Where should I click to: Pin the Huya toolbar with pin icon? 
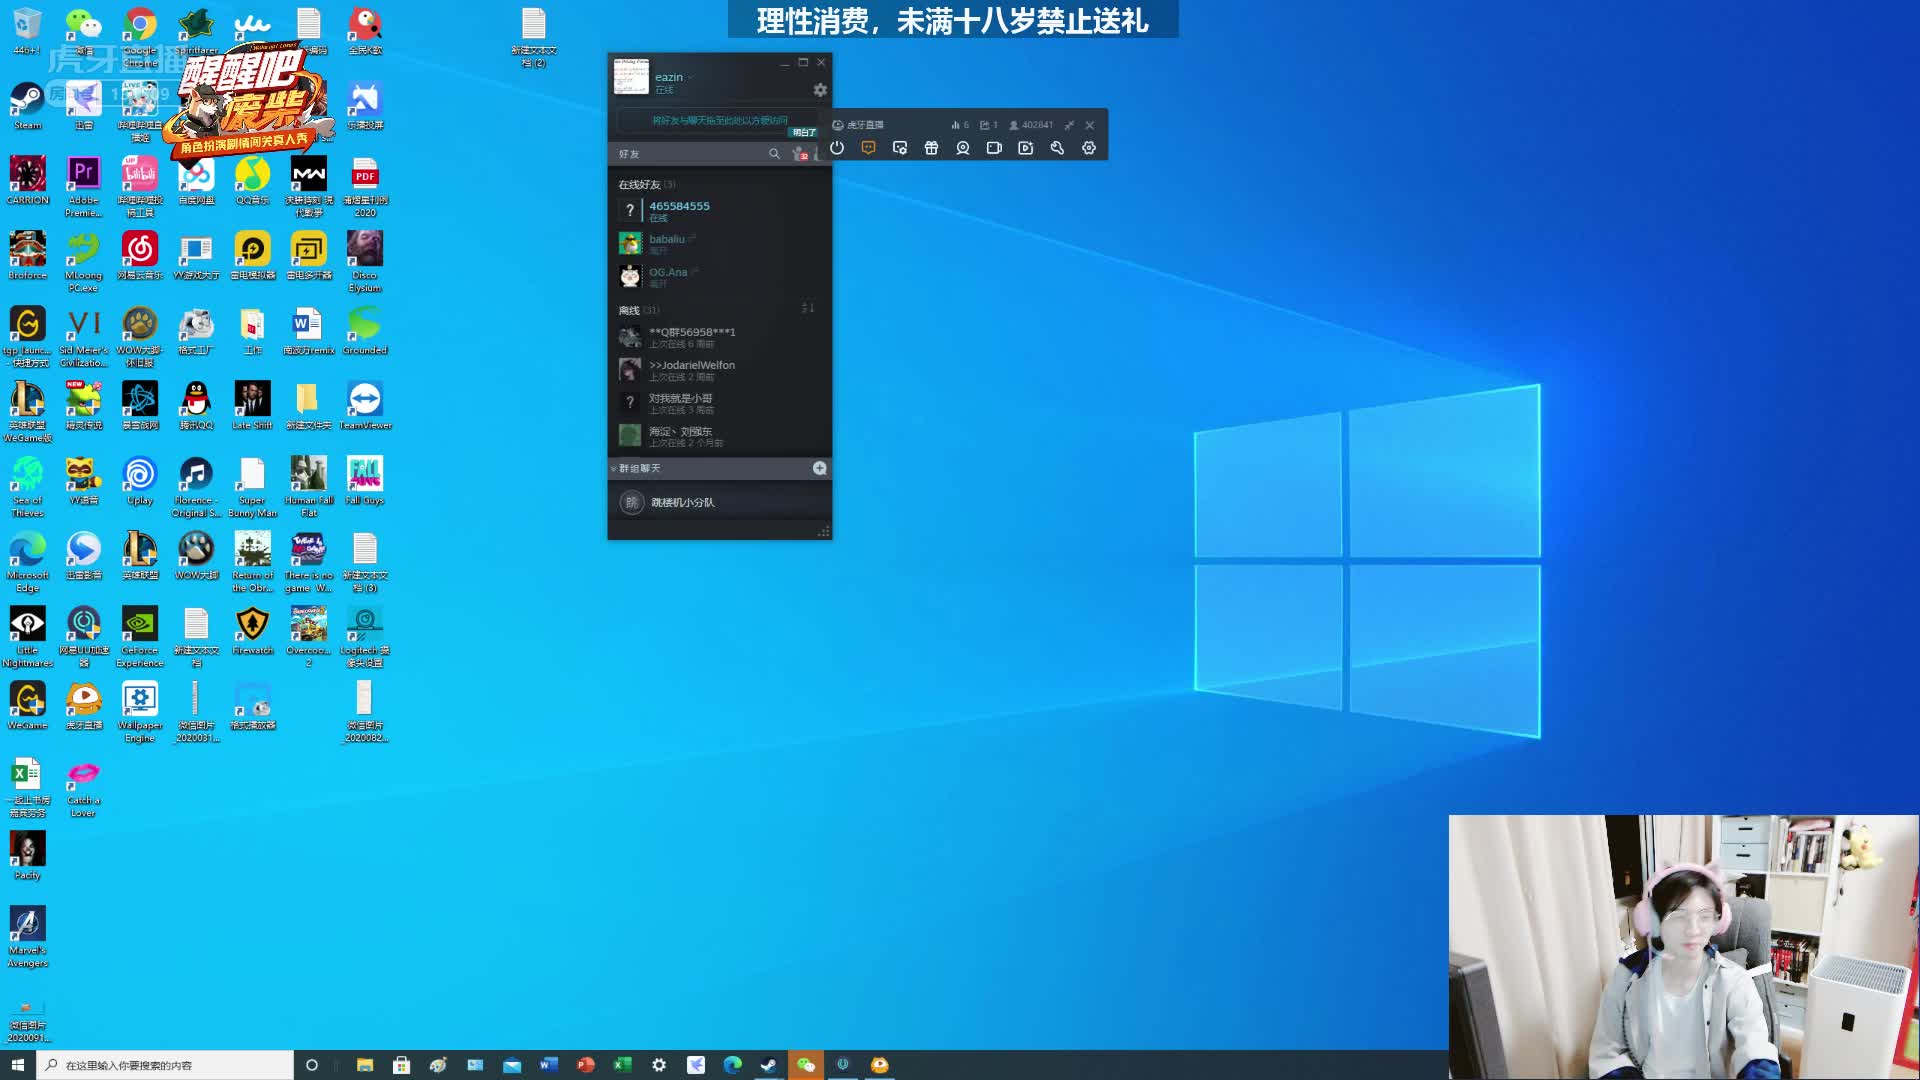point(1069,125)
